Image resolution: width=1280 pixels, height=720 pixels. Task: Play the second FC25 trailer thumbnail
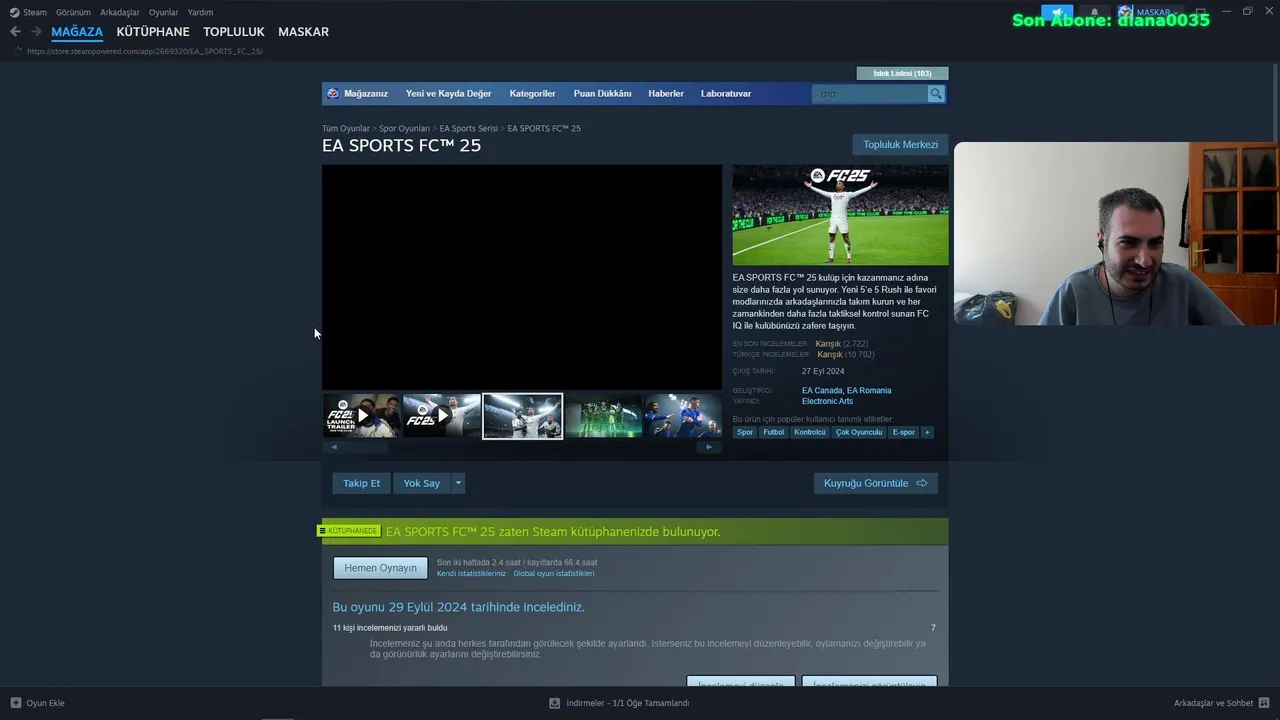(442, 416)
